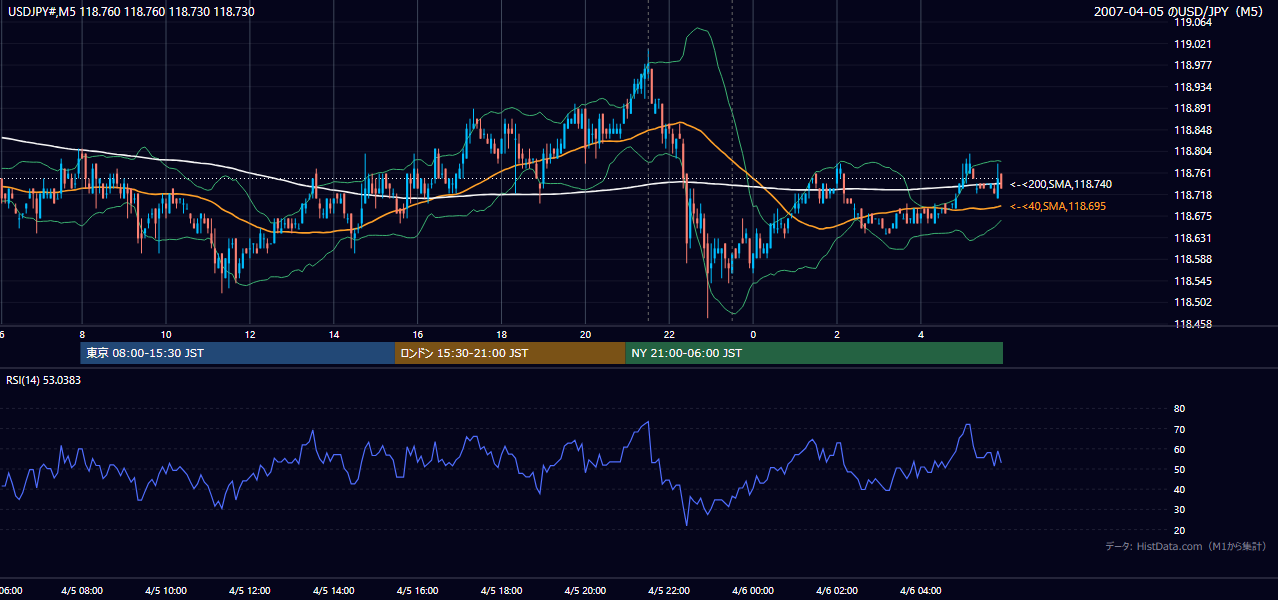Click price axis value 118.458

point(1193,324)
